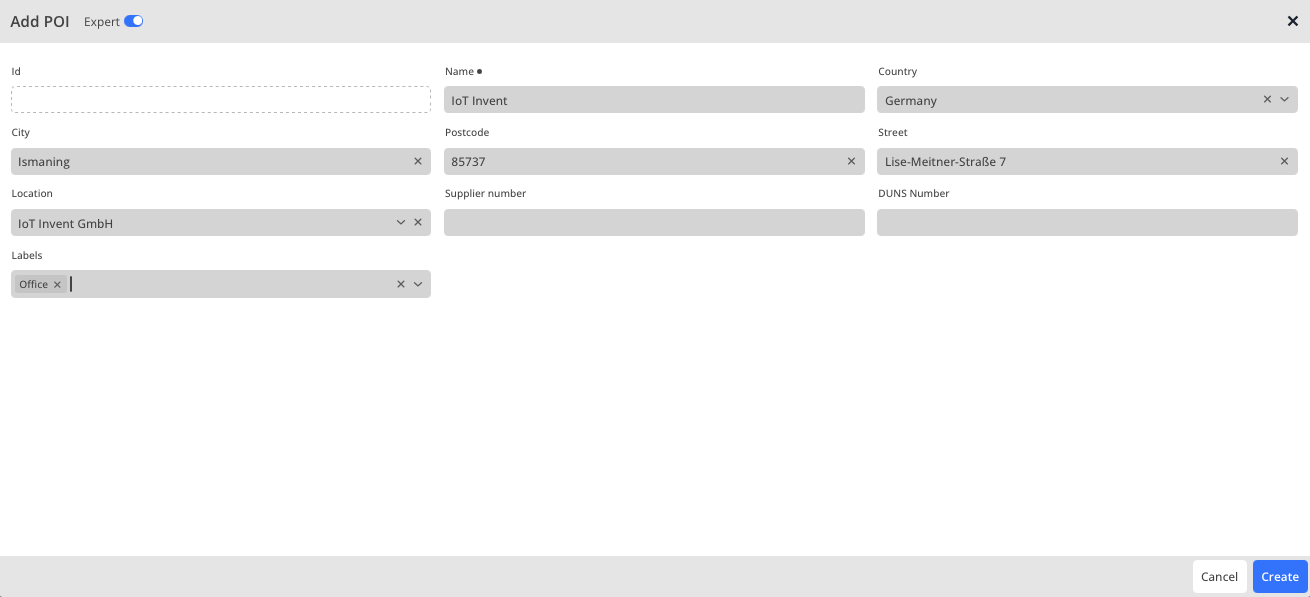Open the Labels dropdown chevron
This screenshot has height=597, width=1310.
click(x=418, y=284)
